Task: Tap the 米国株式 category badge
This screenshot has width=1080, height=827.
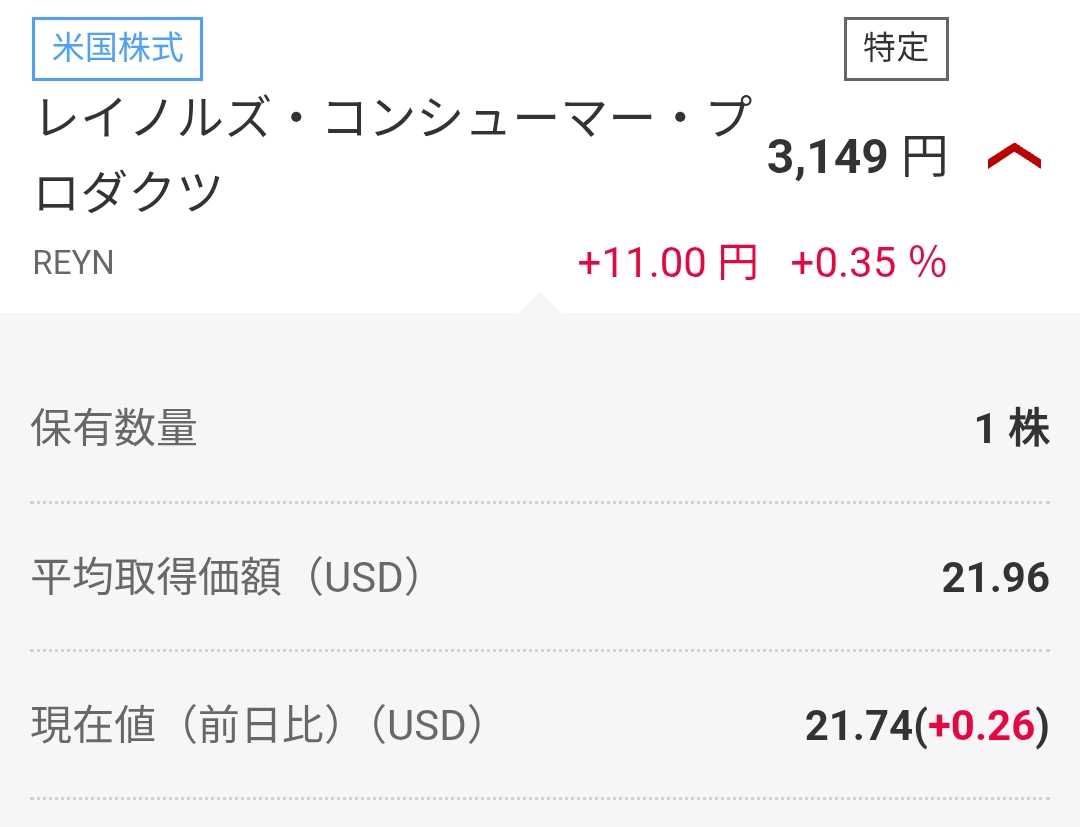Action: (x=118, y=48)
